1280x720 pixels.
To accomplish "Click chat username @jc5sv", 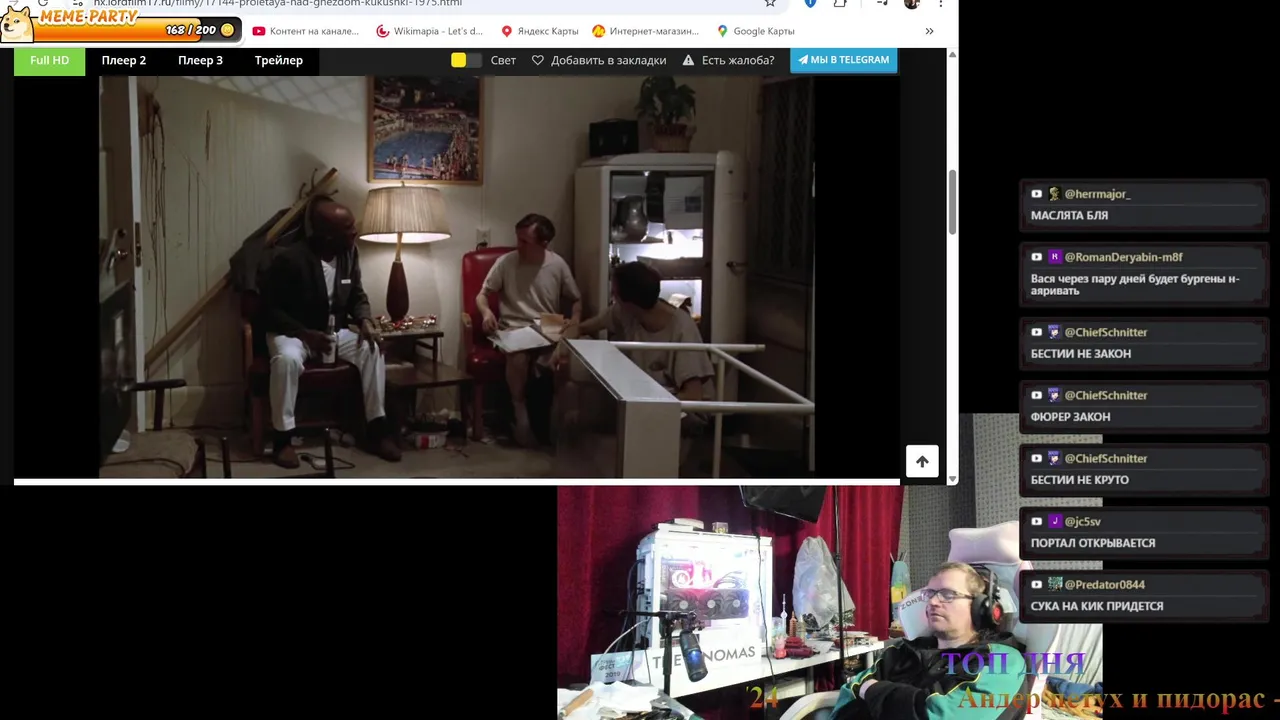I will tap(1082, 522).
